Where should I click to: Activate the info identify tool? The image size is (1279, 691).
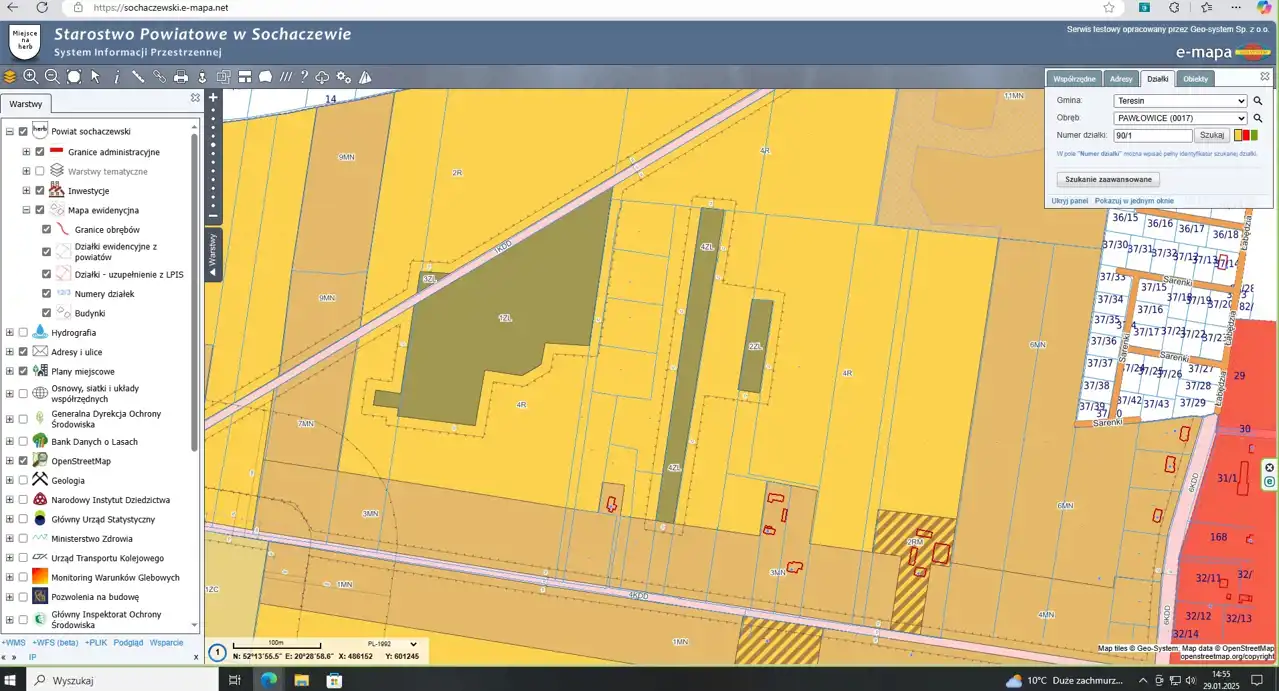click(x=117, y=77)
